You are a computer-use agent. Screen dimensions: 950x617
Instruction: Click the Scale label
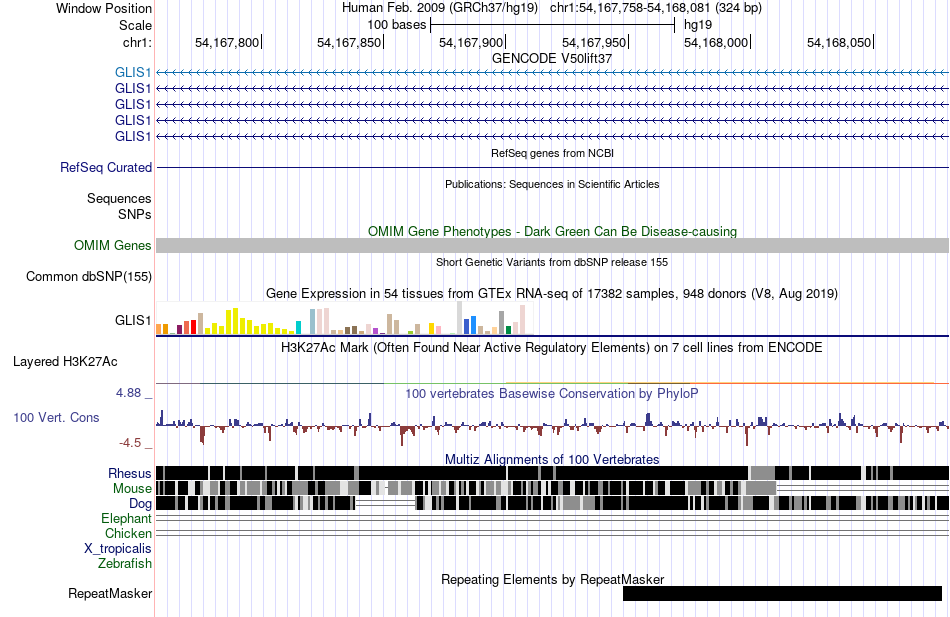135,25
